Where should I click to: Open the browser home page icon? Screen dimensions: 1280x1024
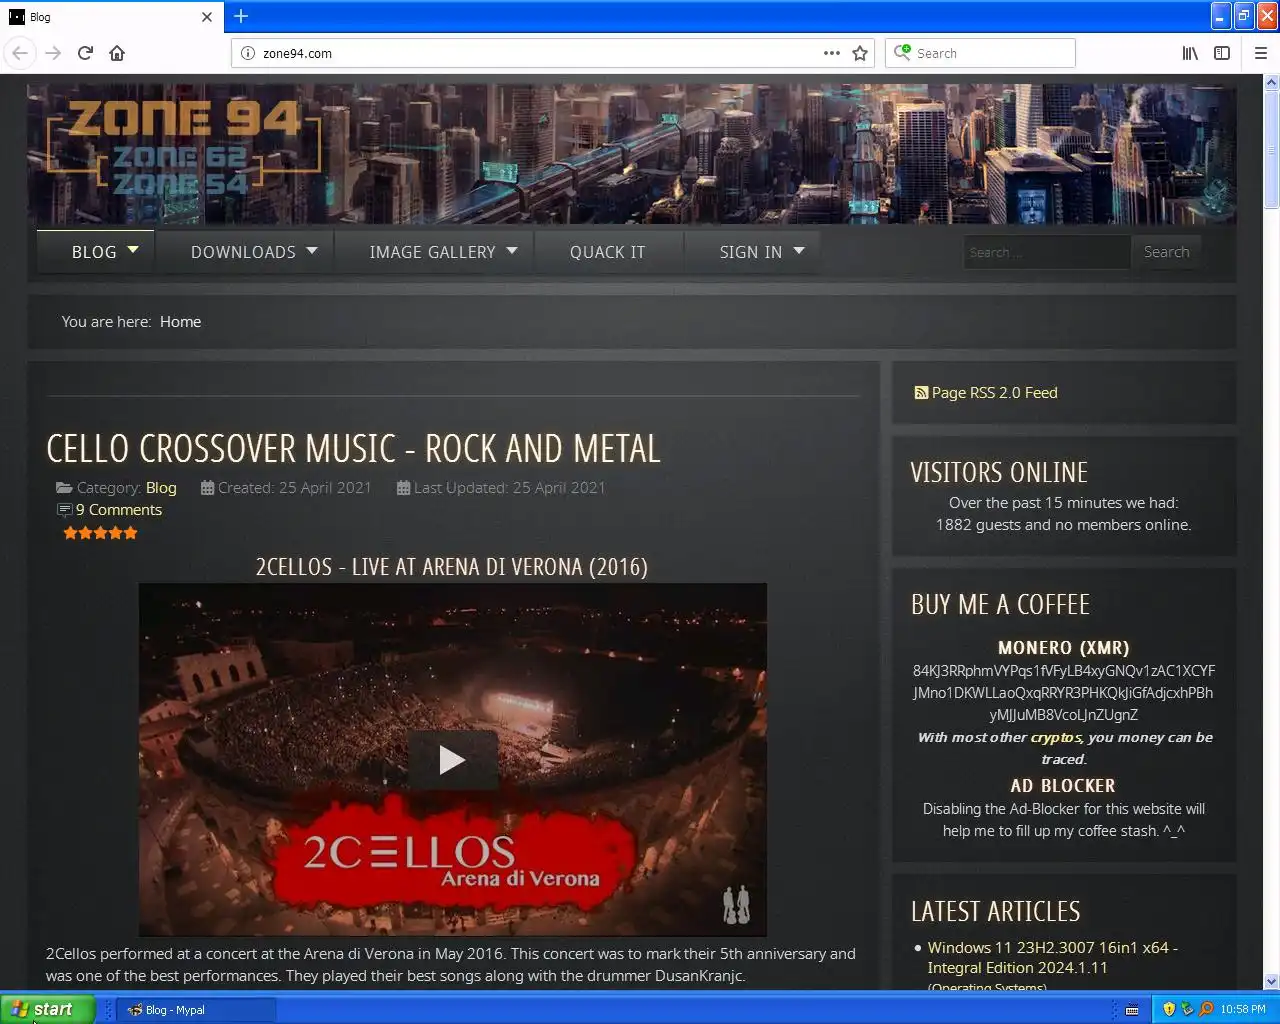tap(117, 53)
